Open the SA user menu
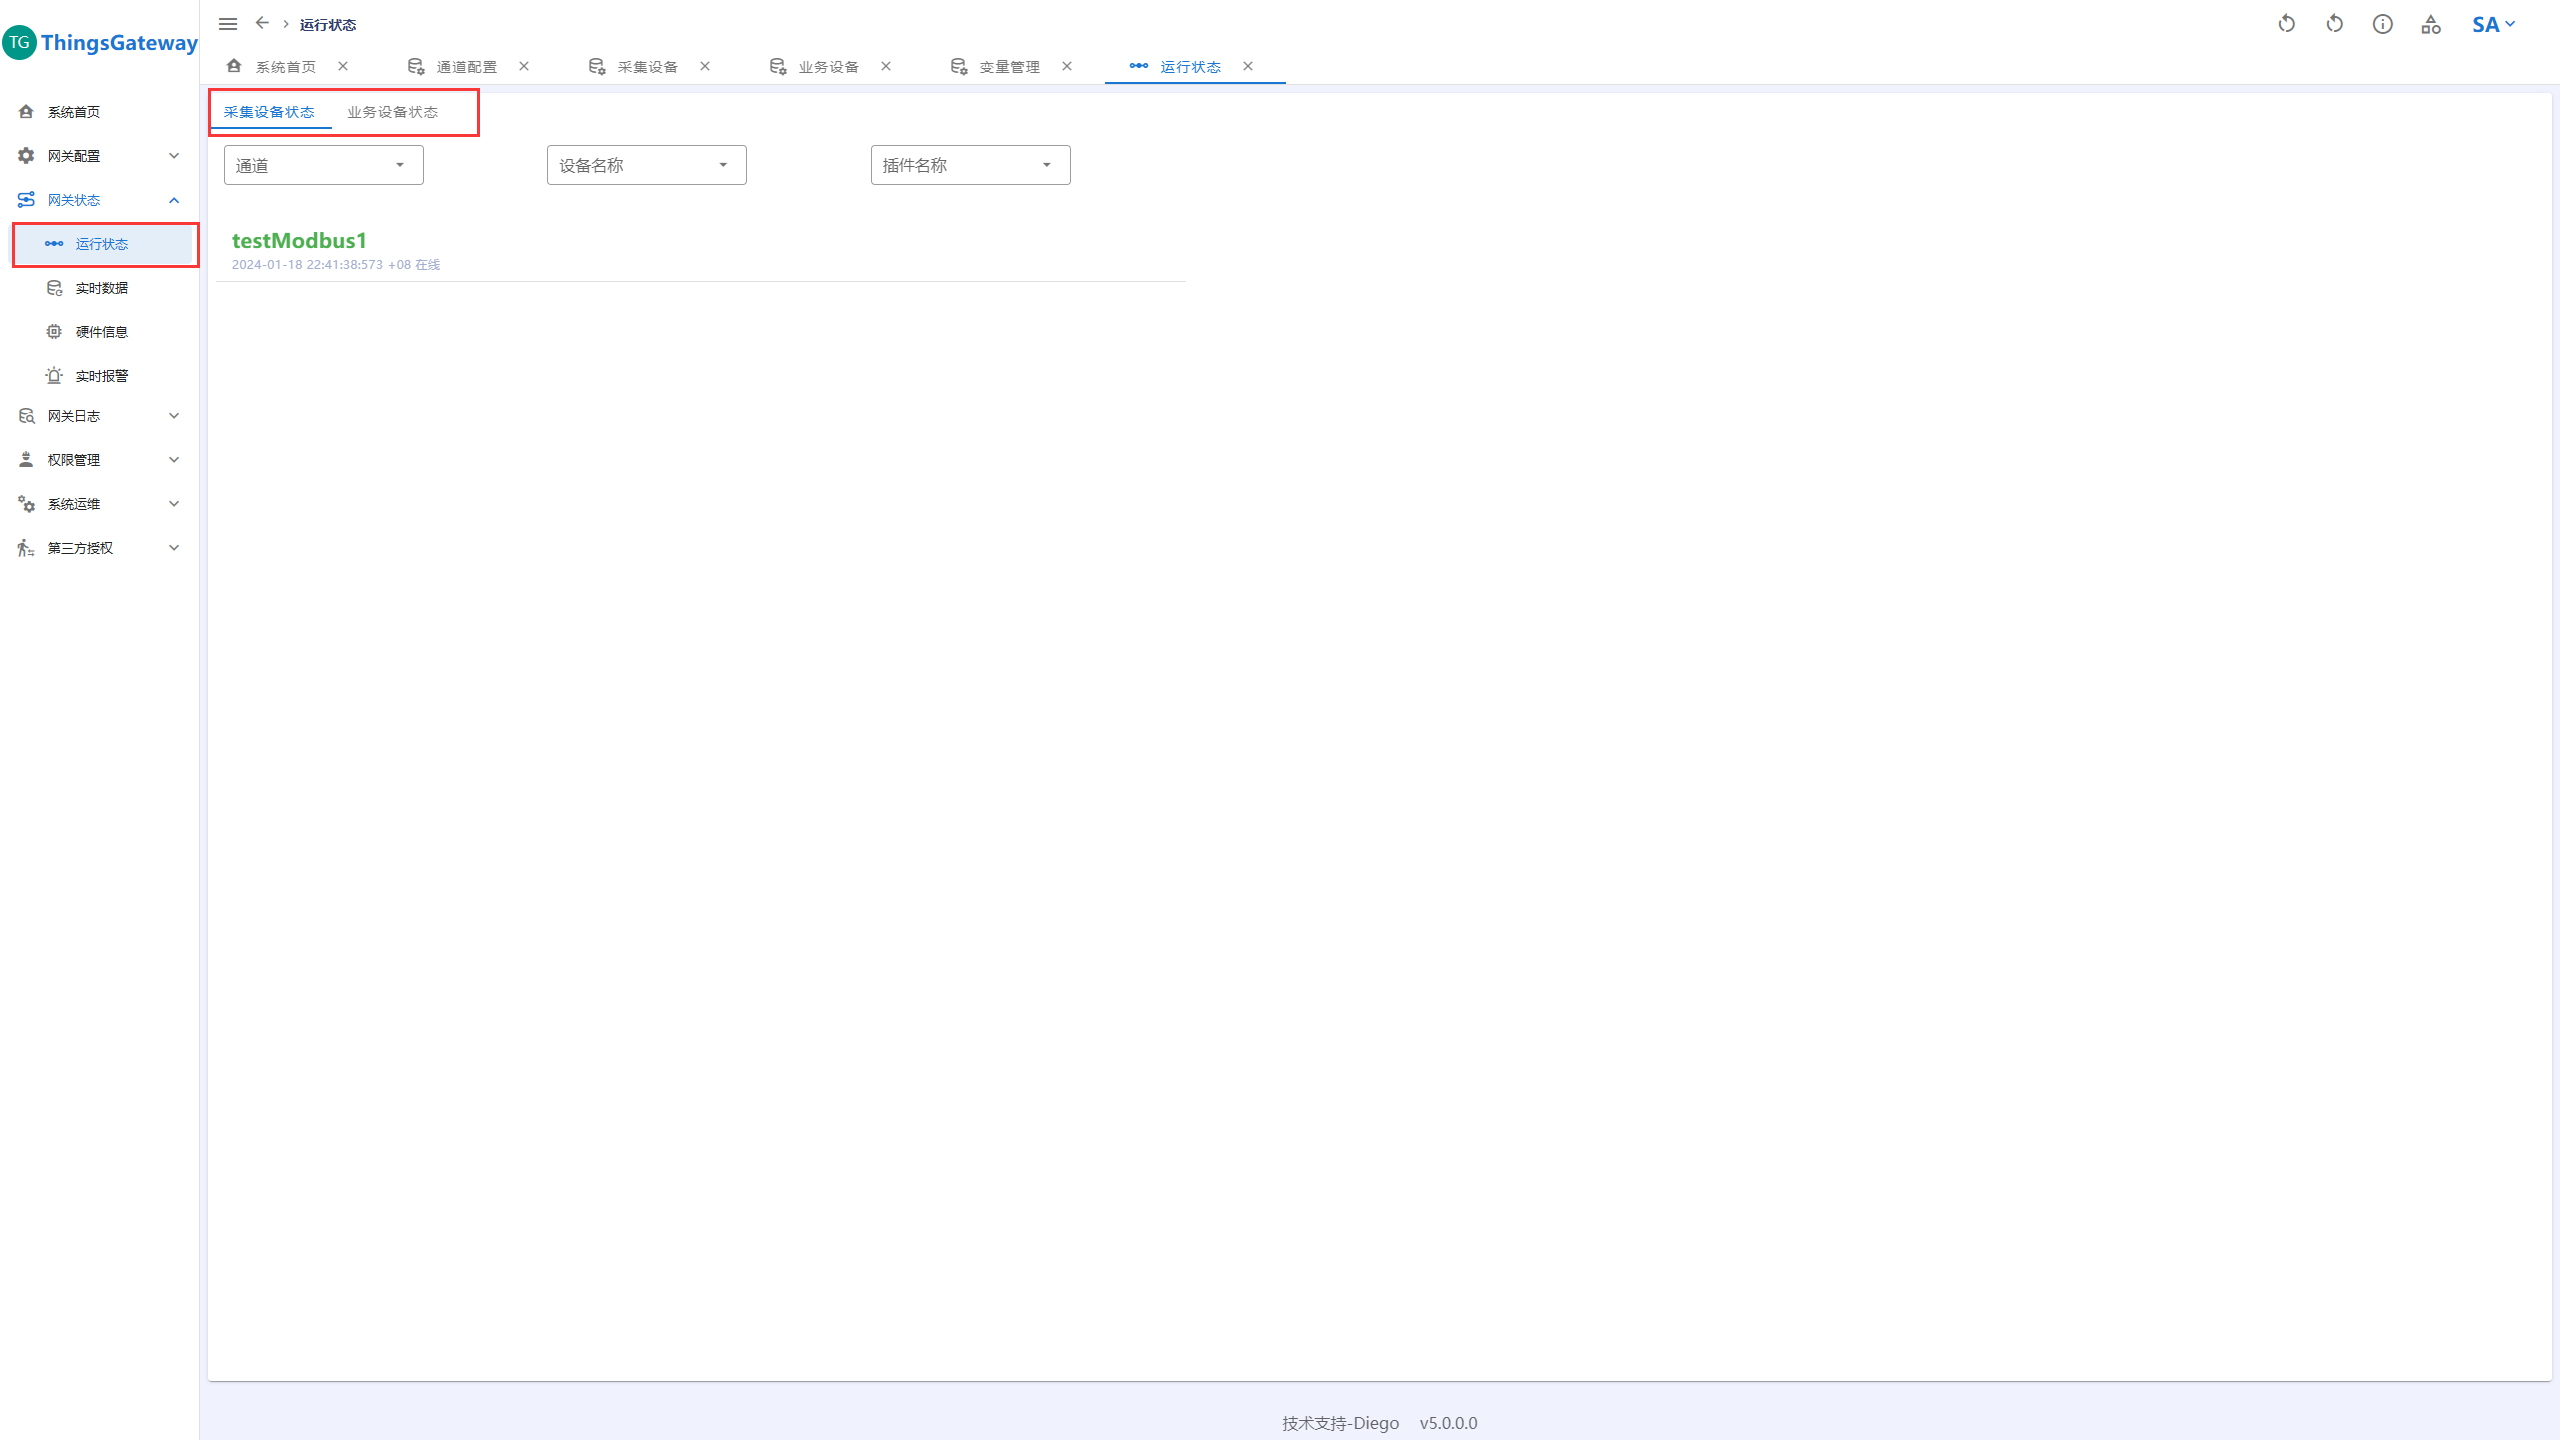Screen dimensions: 2560x1440 pos(2492,24)
